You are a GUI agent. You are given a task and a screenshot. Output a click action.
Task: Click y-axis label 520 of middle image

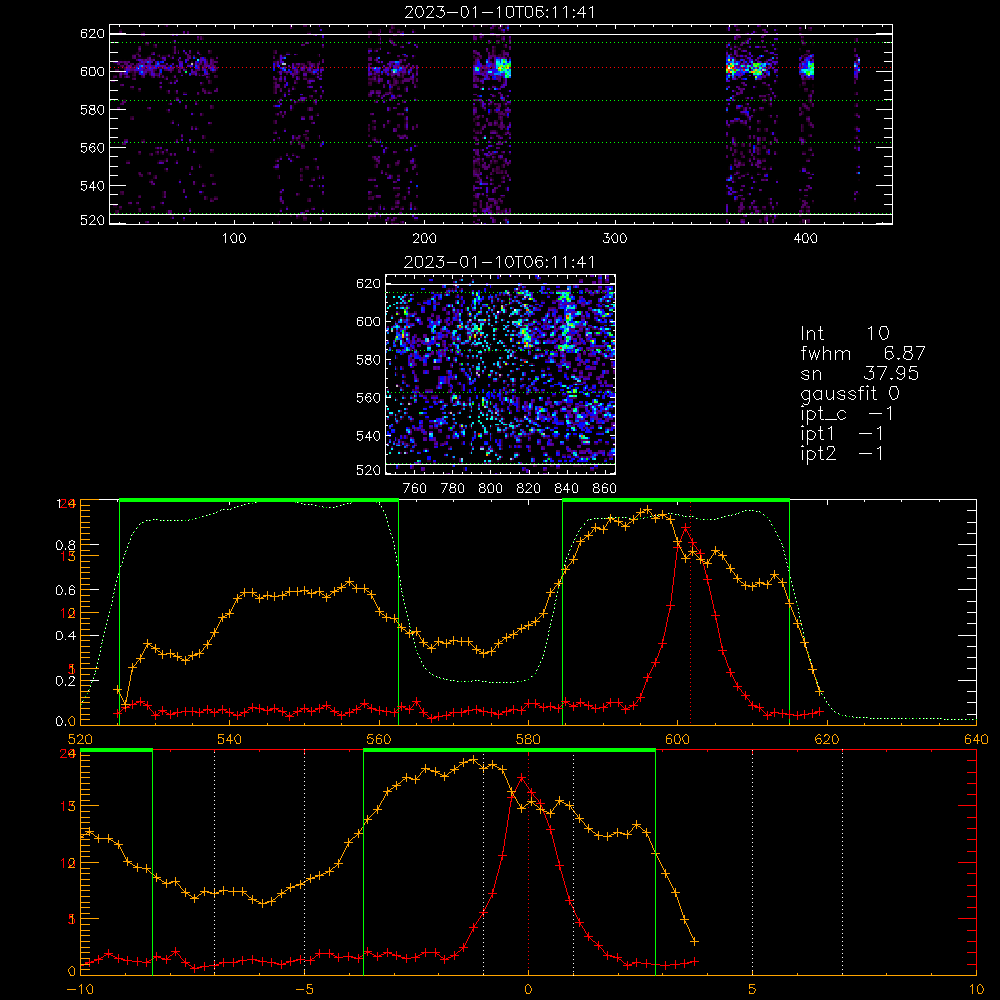369,470
